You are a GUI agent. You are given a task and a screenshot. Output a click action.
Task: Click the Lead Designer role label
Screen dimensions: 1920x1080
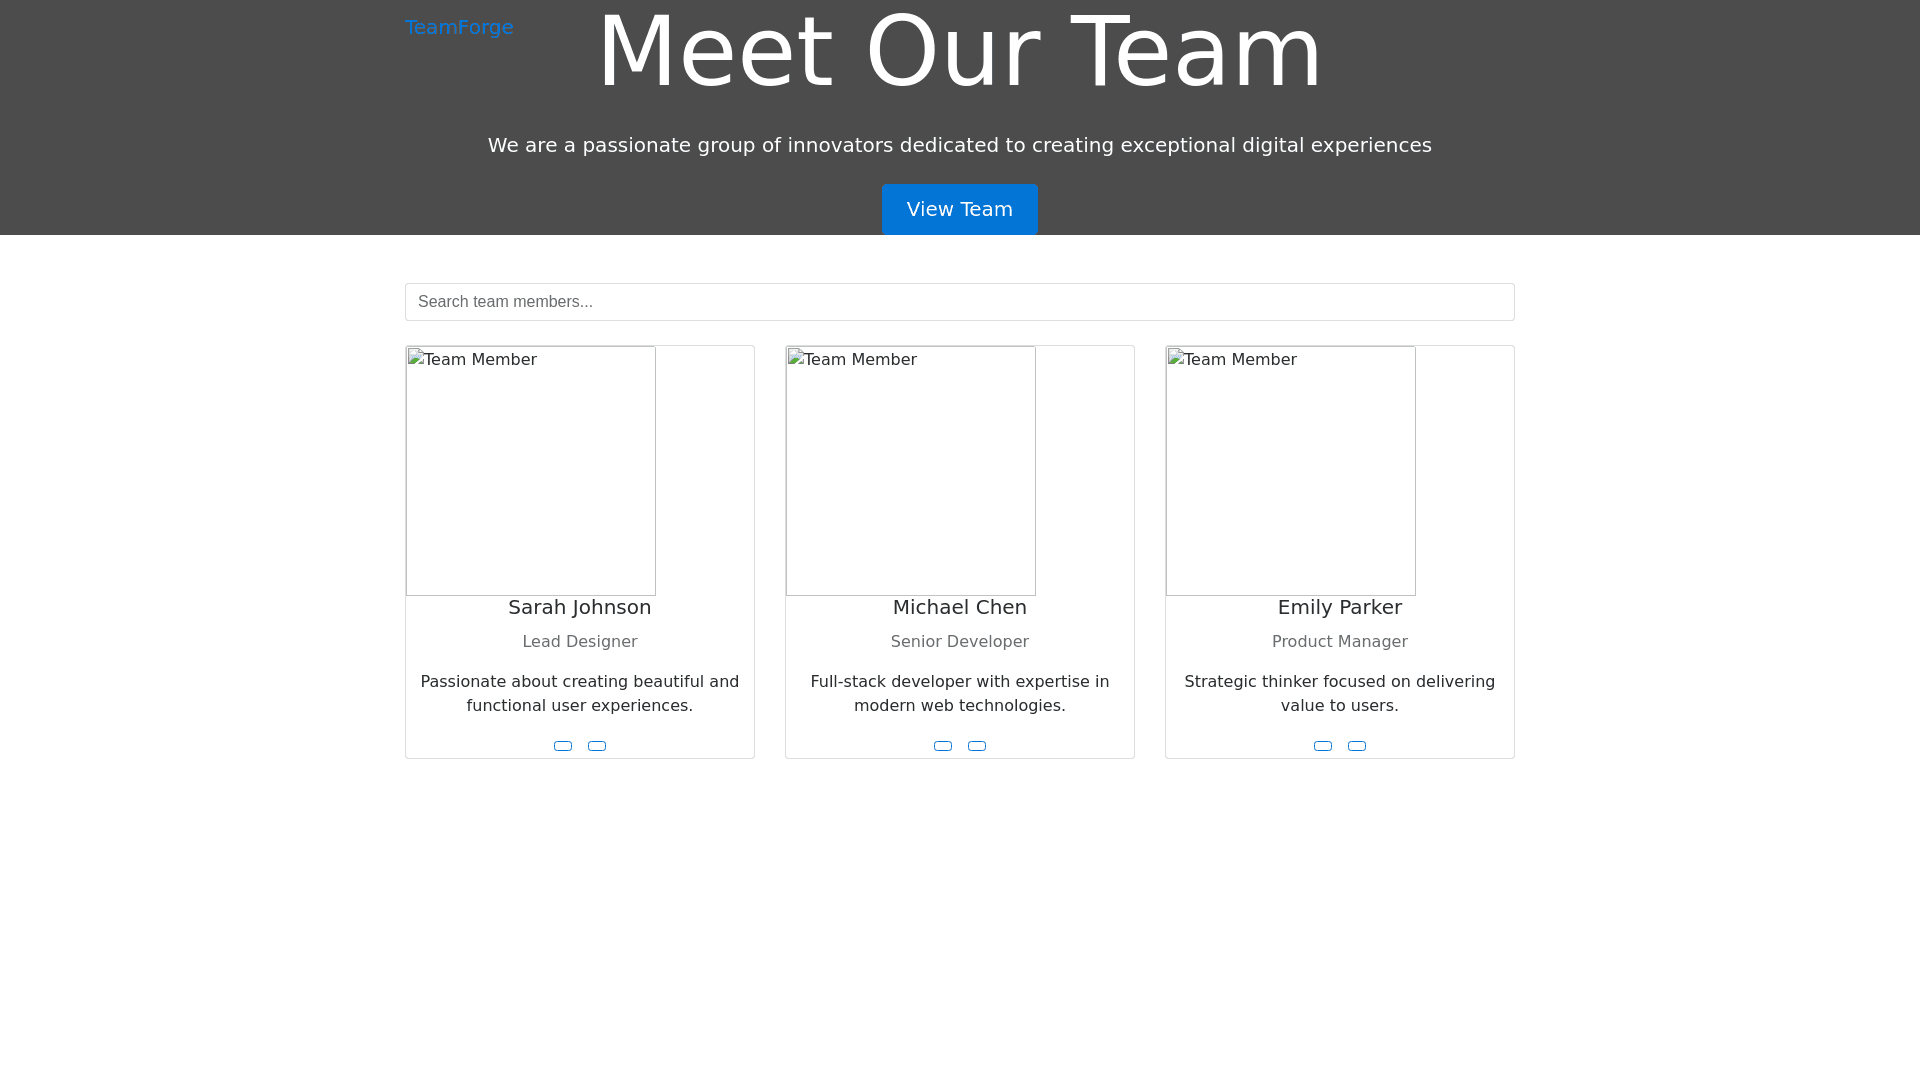[579, 642]
